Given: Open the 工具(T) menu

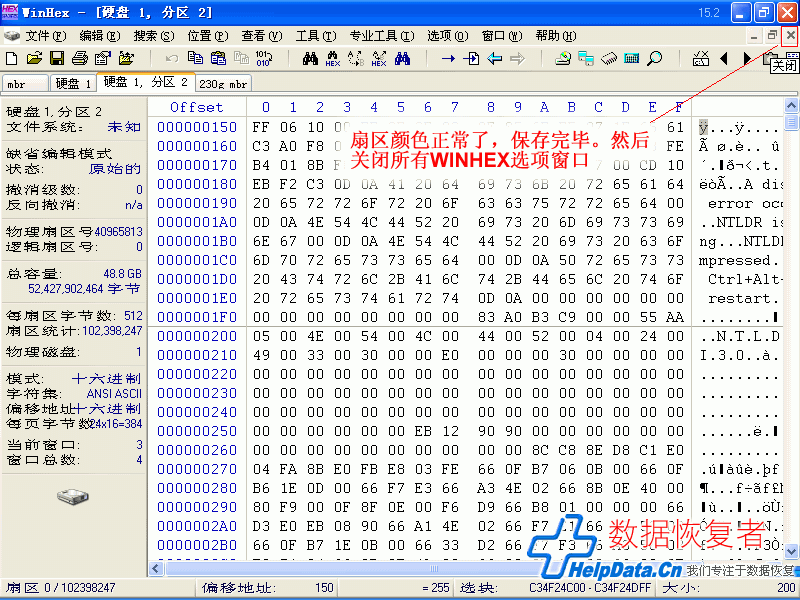Looking at the screenshot, I should 316,36.
